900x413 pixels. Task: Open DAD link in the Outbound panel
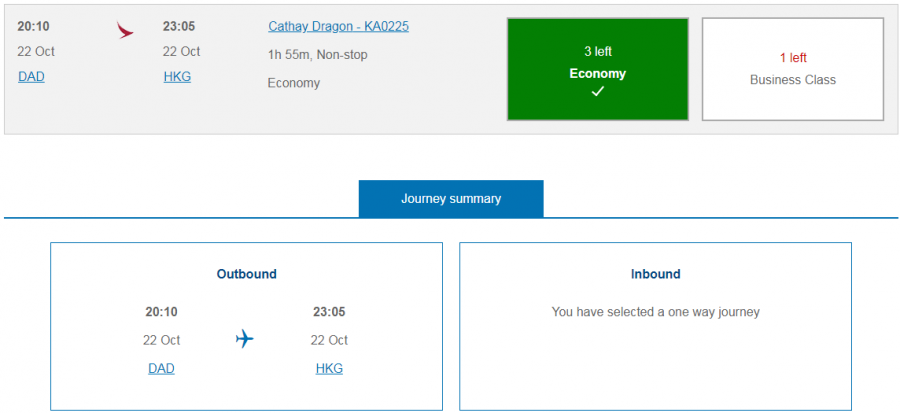pyautogui.click(x=161, y=368)
